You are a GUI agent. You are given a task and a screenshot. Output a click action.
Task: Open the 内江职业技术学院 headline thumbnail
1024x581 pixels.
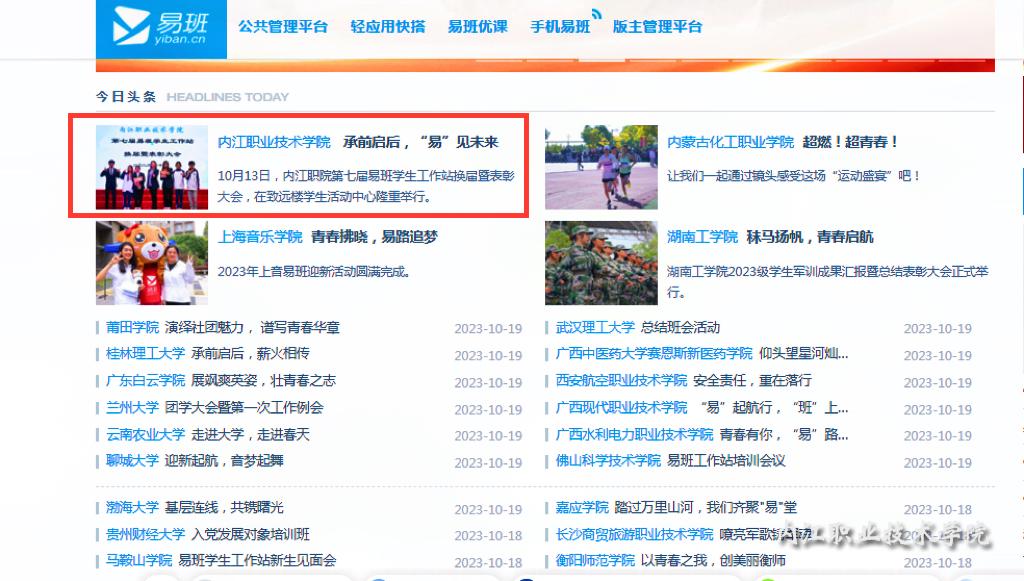(x=152, y=167)
